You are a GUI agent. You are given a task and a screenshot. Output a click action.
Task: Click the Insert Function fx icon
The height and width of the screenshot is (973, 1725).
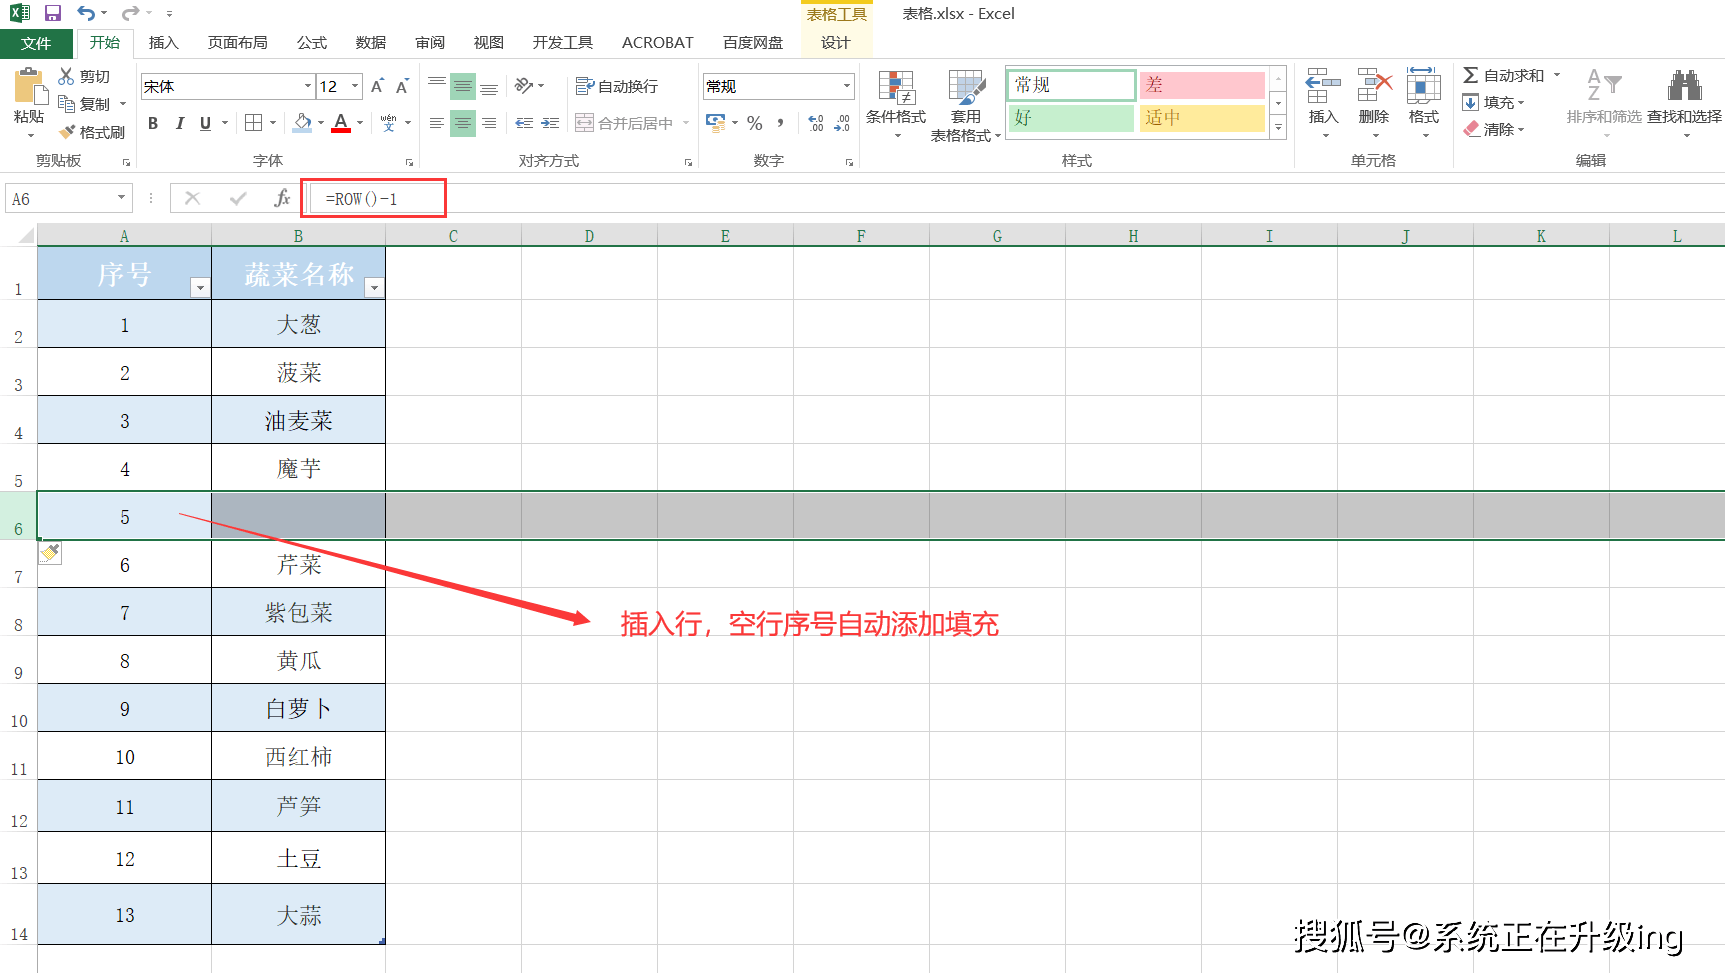(282, 199)
